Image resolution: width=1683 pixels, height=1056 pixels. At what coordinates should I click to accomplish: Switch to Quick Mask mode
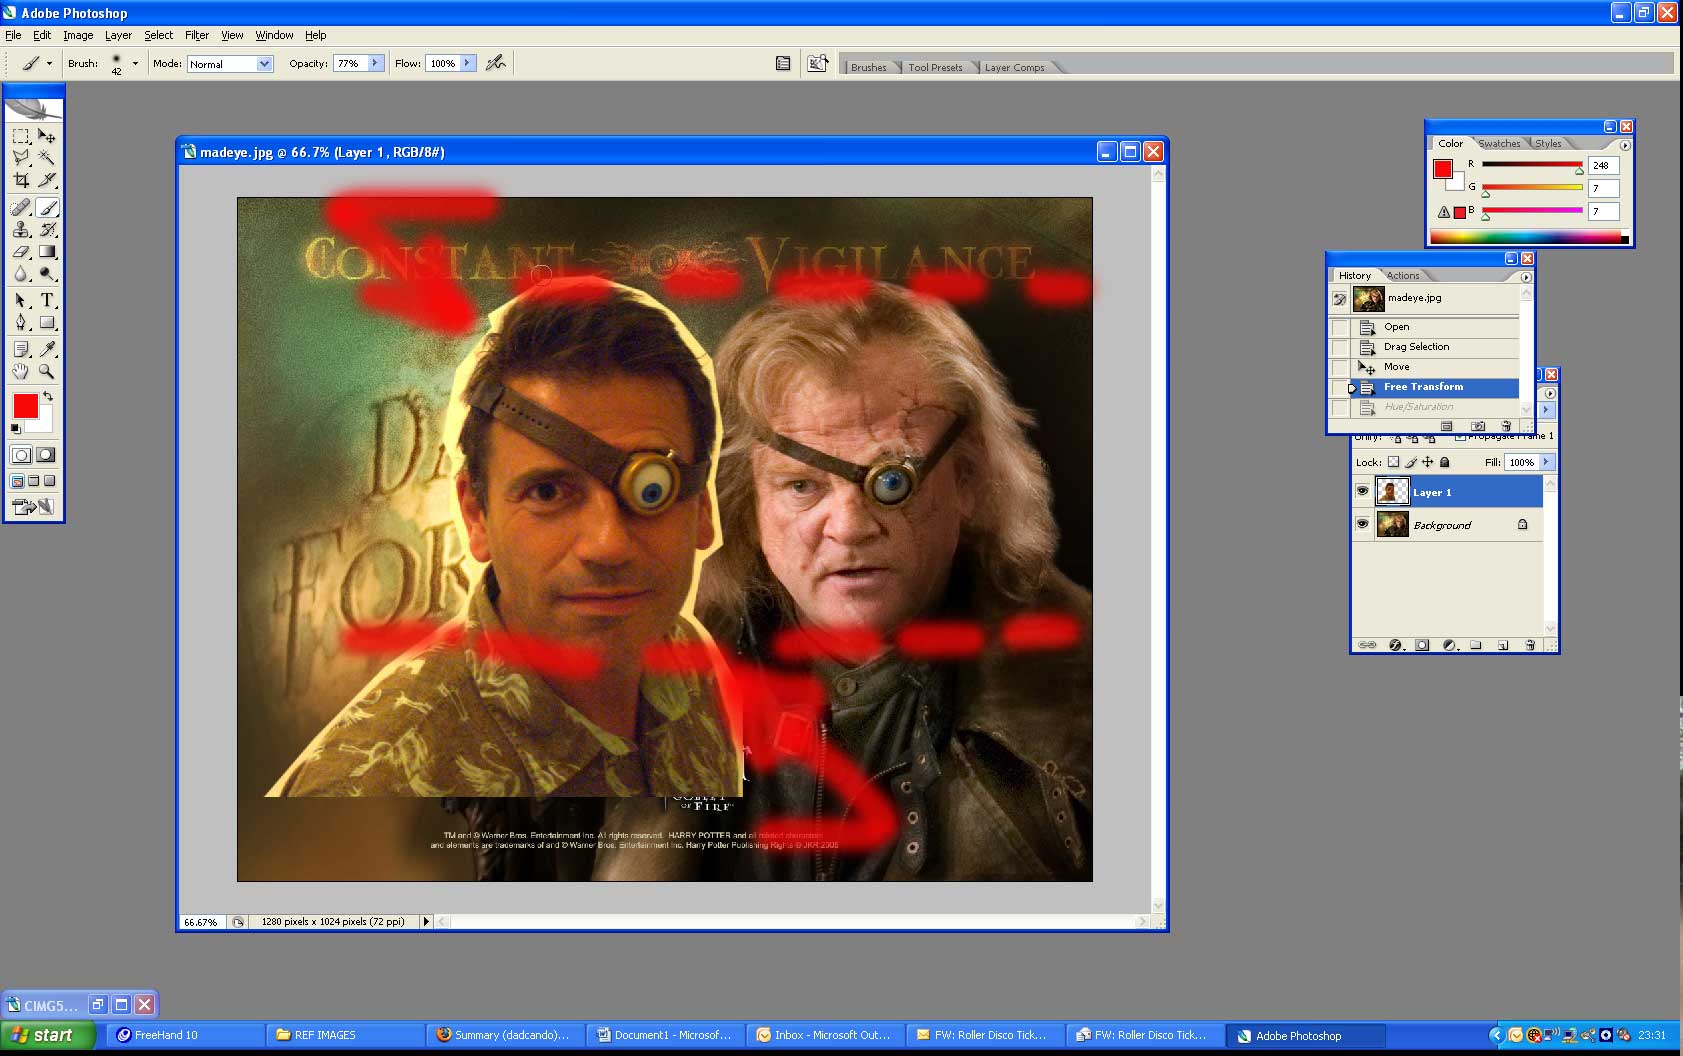(46, 455)
